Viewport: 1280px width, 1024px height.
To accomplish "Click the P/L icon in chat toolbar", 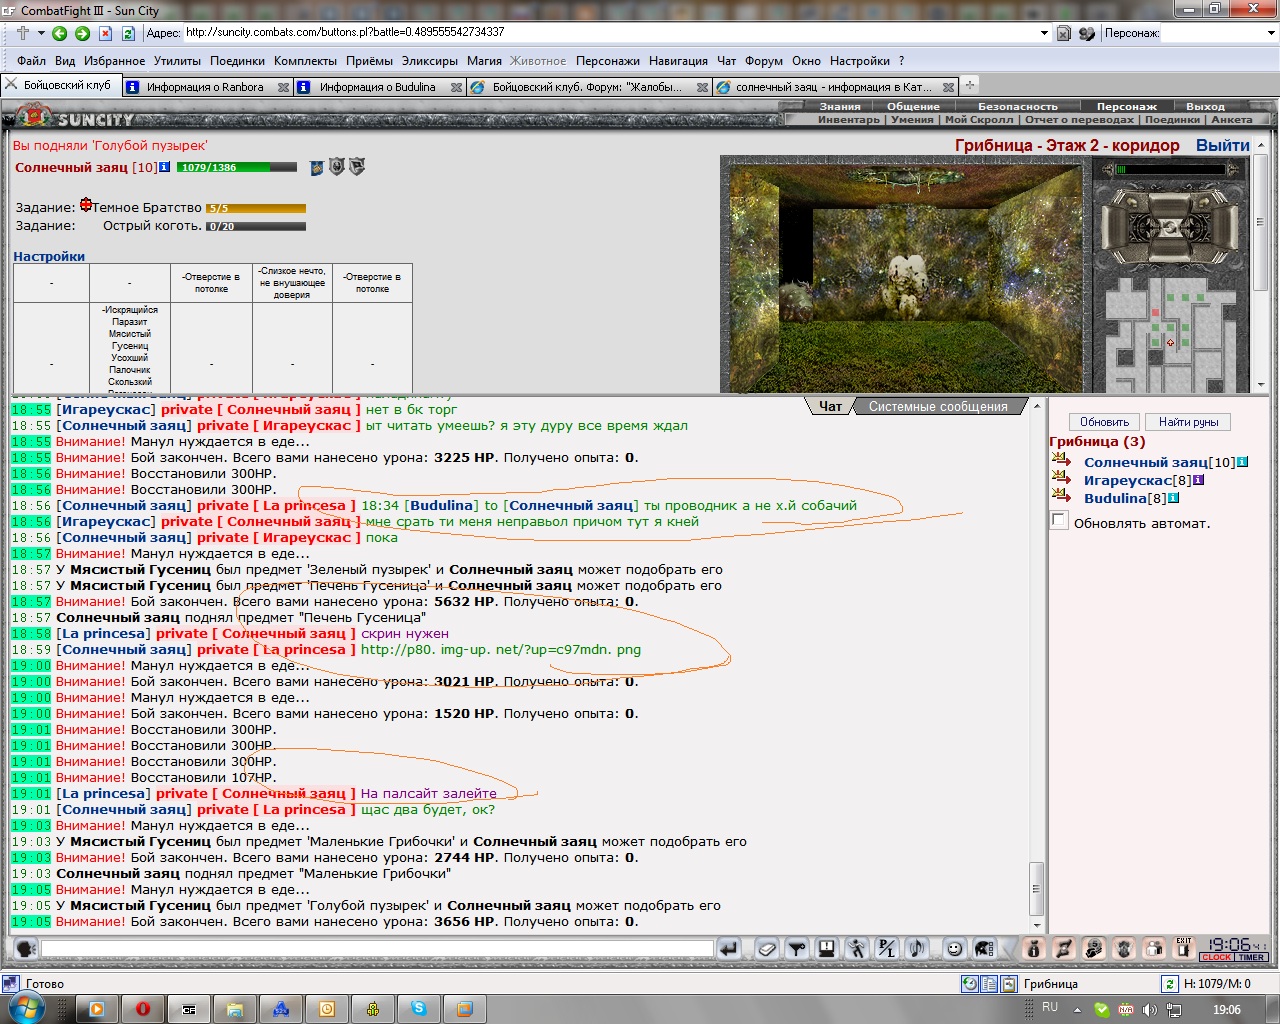I will pyautogui.click(x=886, y=948).
